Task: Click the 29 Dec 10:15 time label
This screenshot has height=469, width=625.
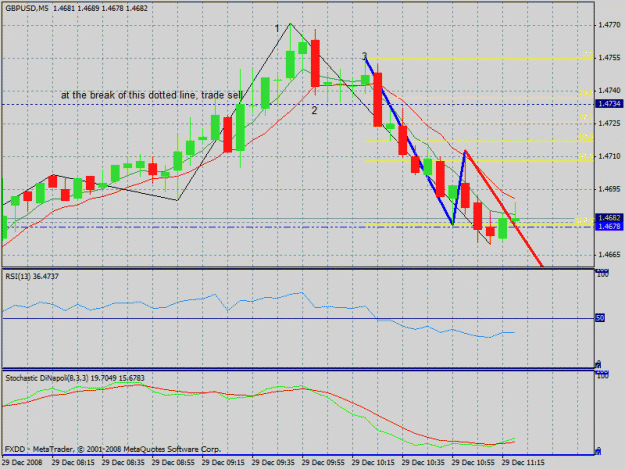Action: click(x=373, y=463)
